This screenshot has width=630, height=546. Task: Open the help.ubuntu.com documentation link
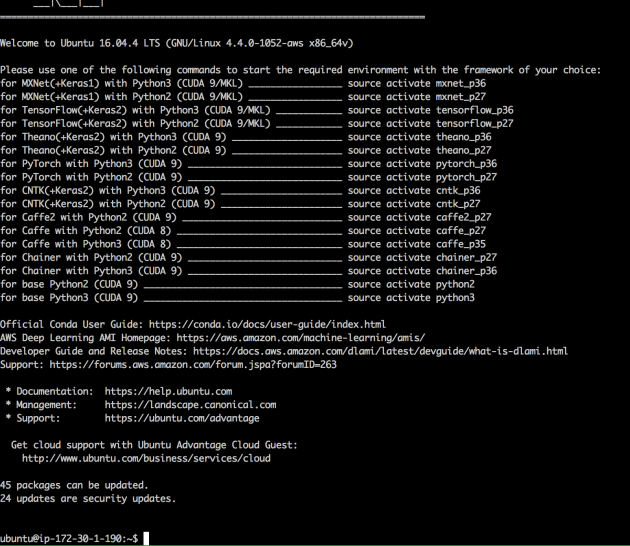[x=168, y=392]
